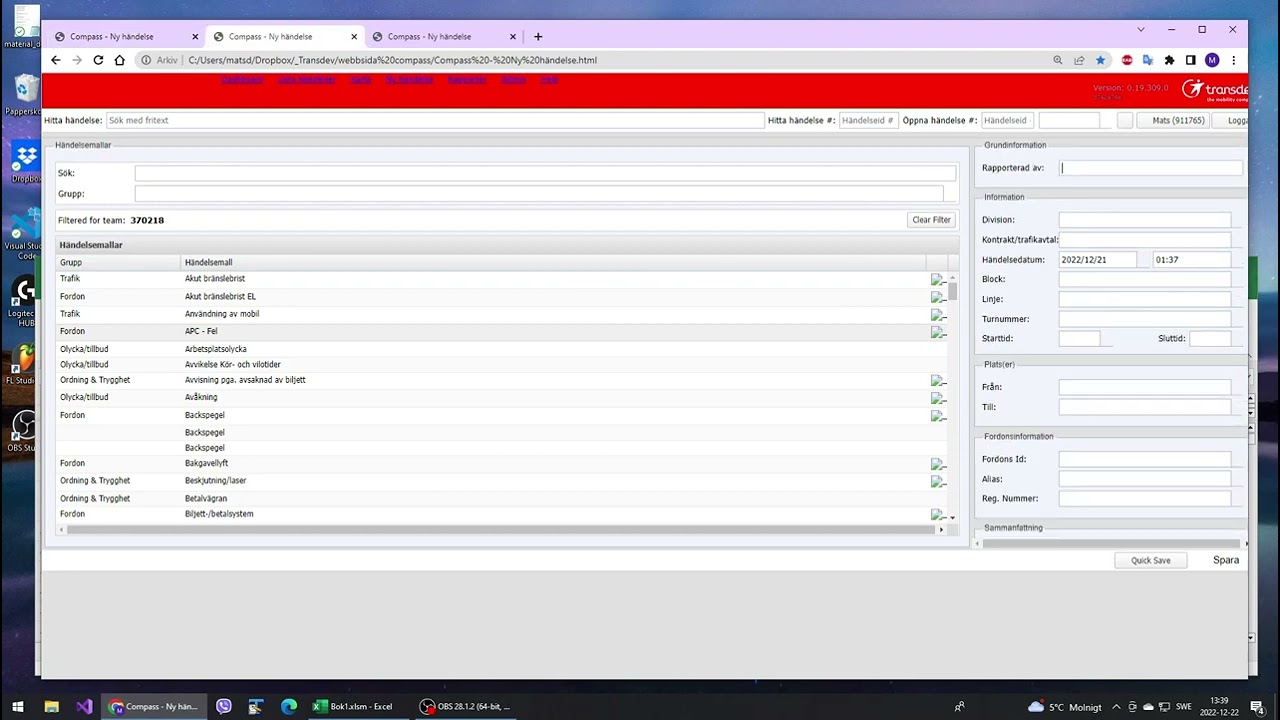Go back in browser history

[56, 60]
